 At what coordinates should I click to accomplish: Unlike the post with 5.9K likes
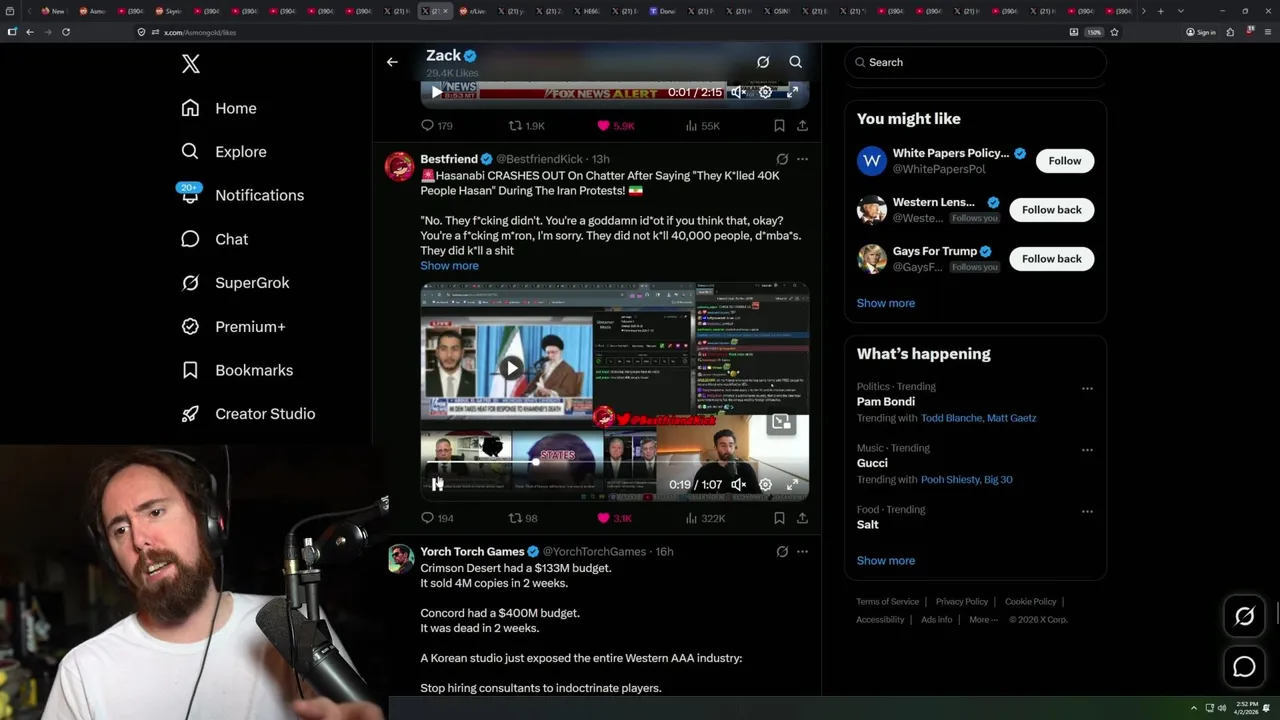615,126
